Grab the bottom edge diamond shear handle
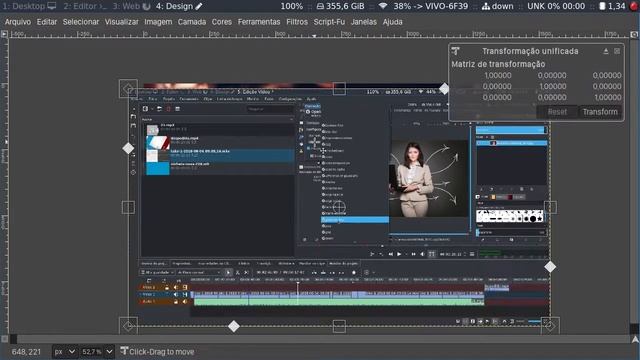Viewport: 640px width, 360px height. 233,326
